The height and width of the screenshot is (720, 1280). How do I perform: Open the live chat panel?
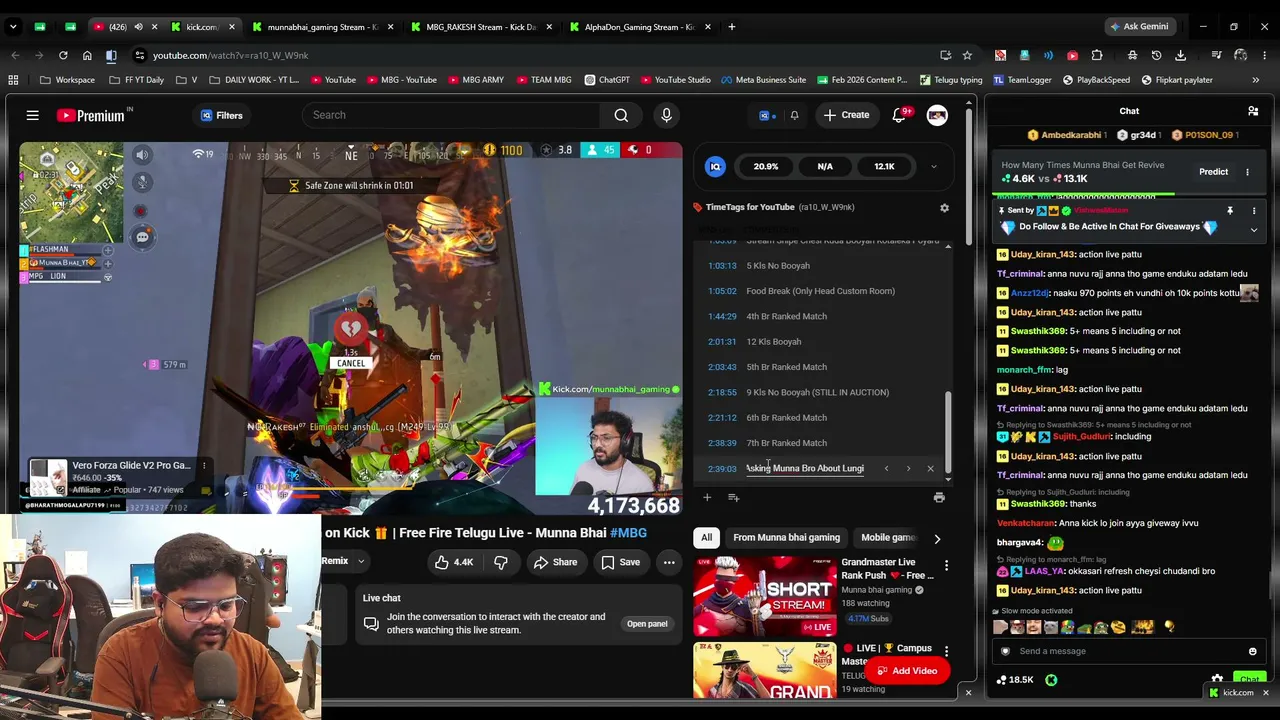647,624
